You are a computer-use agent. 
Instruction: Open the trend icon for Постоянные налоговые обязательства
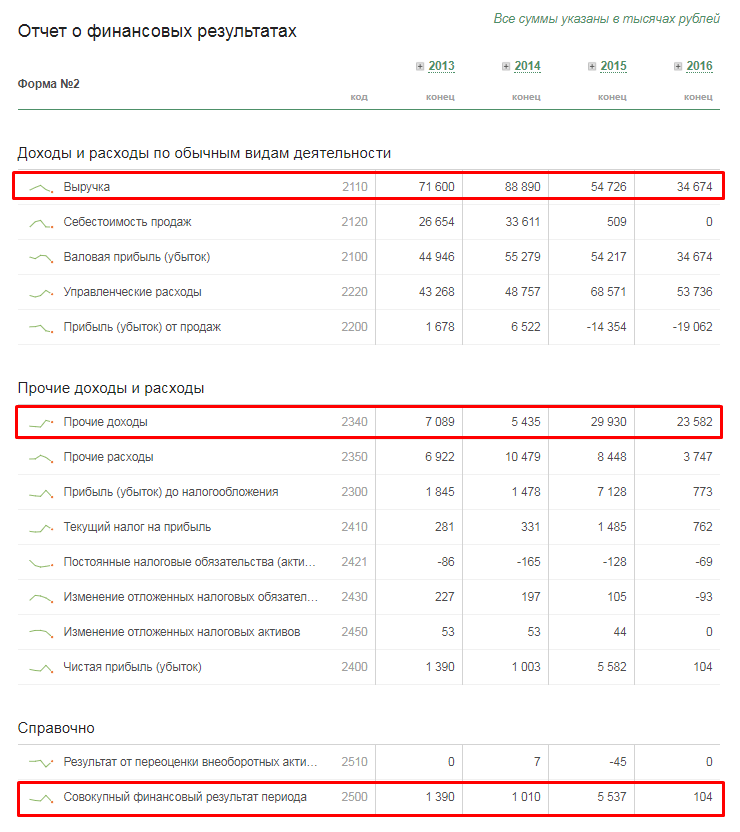click(x=41, y=563)
